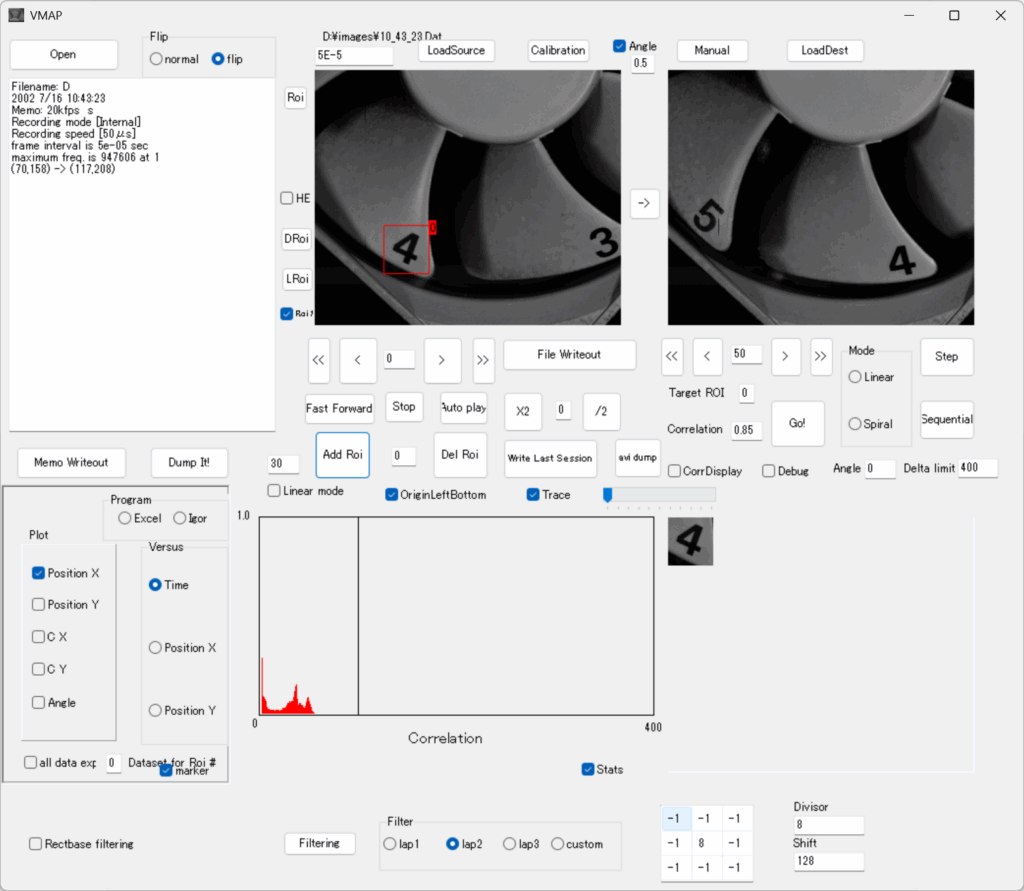Click the arrow button between the images
Viewport: 1024px width, 891px height.
[644, 203]
